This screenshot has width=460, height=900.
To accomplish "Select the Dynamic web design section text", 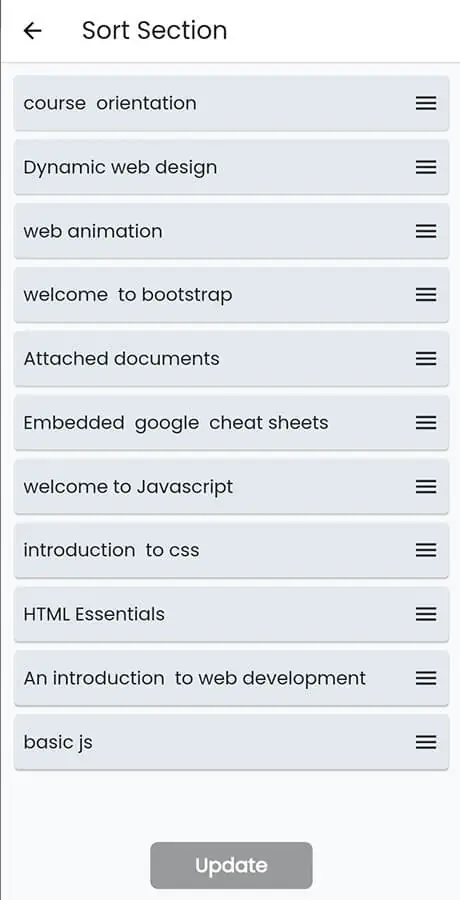I will tap(120, 168).
